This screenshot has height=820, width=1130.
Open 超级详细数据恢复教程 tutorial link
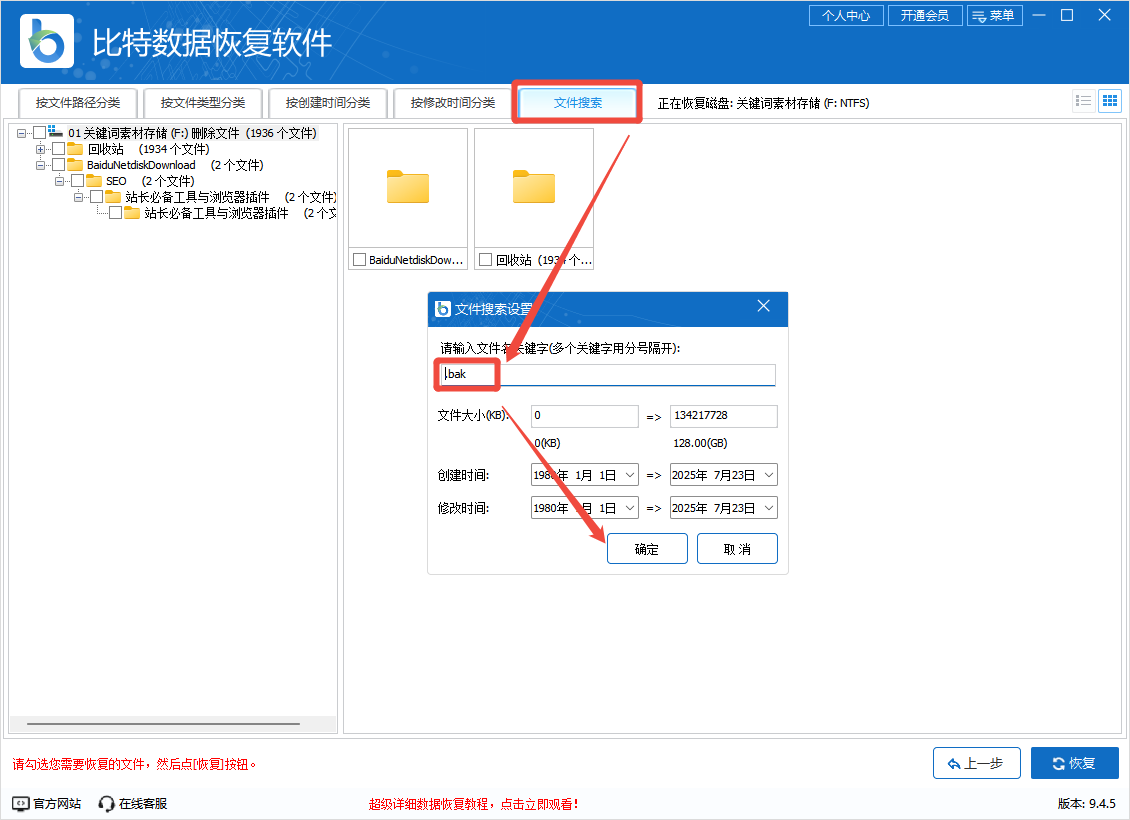pos(473,804)
